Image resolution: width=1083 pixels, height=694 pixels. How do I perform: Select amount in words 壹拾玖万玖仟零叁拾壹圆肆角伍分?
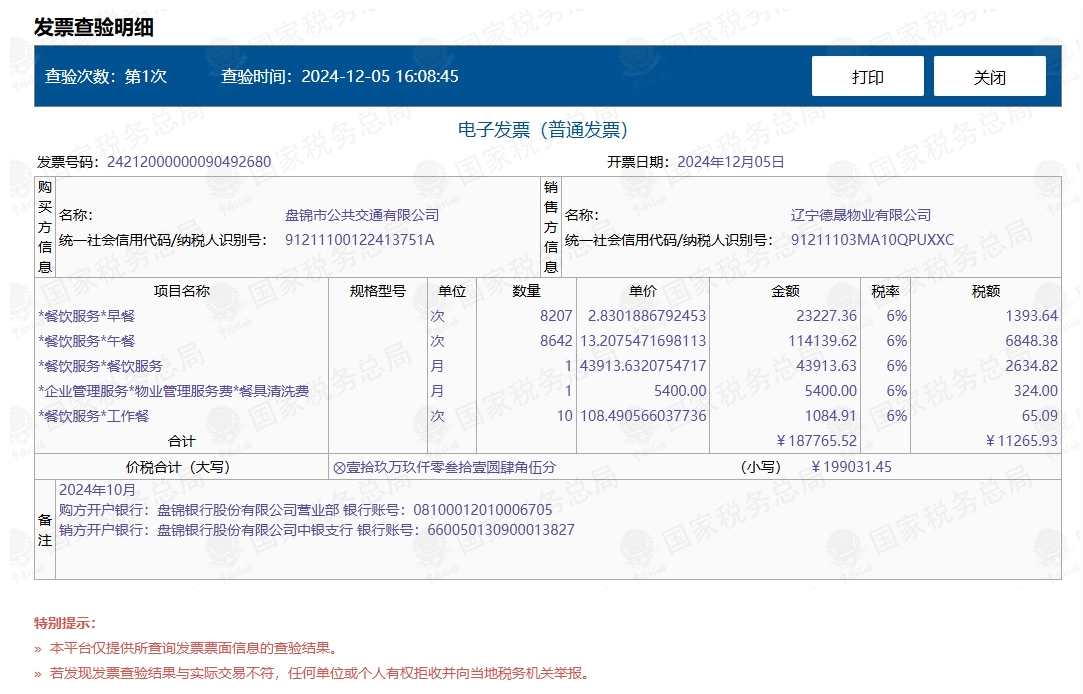tap(450, 467)
